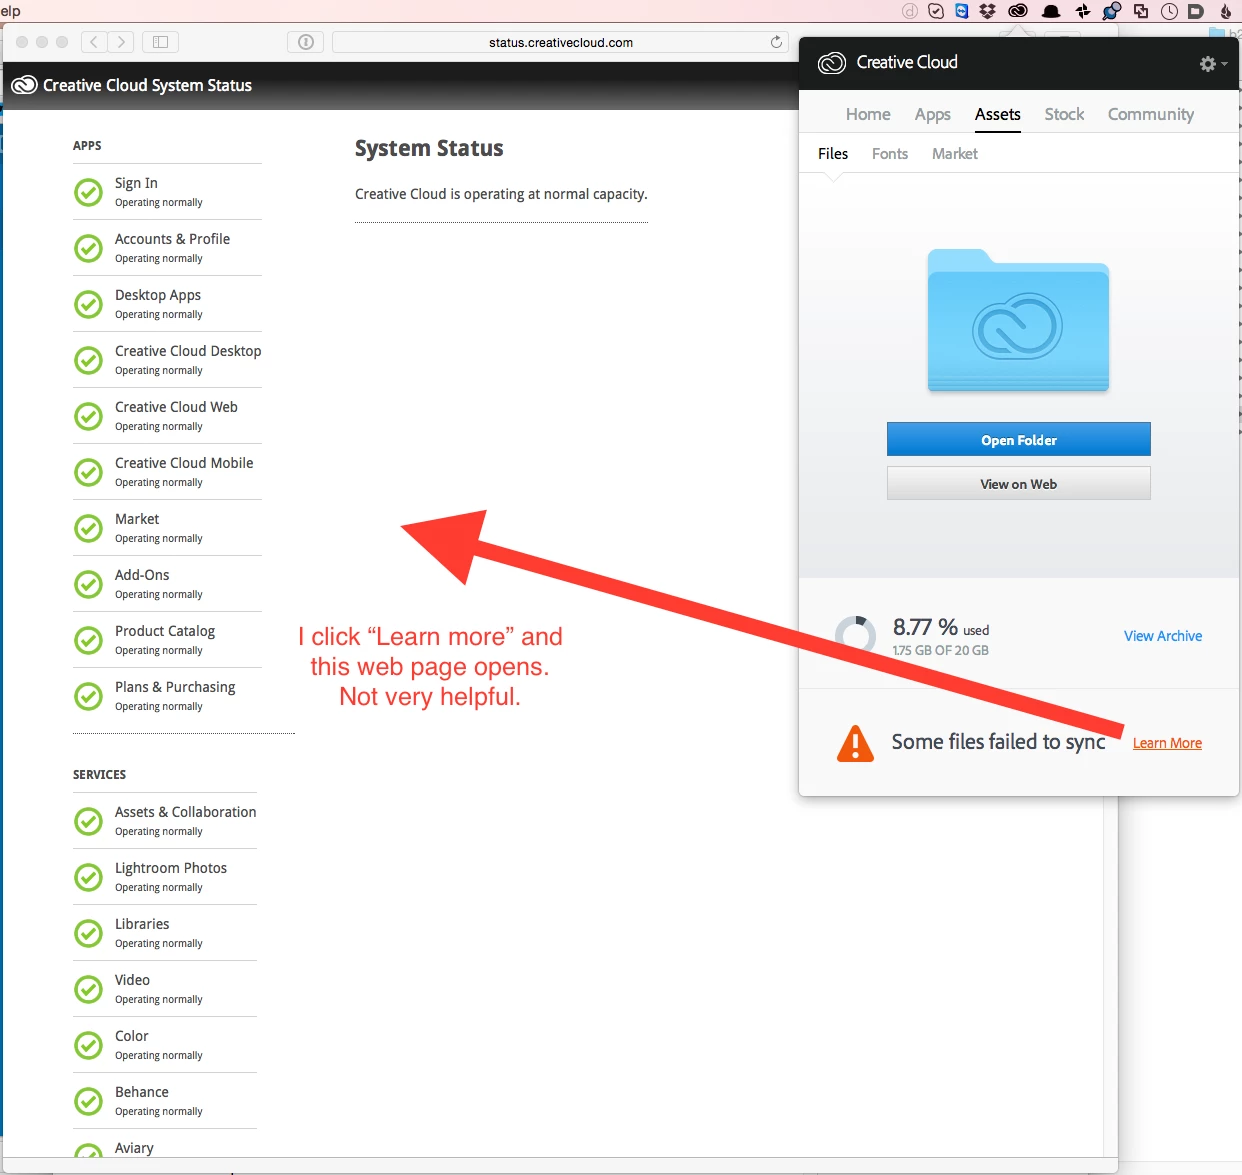Open the Stock tab
The width and height of the screenshot is (1242, 1175).
click(1064, 114)
